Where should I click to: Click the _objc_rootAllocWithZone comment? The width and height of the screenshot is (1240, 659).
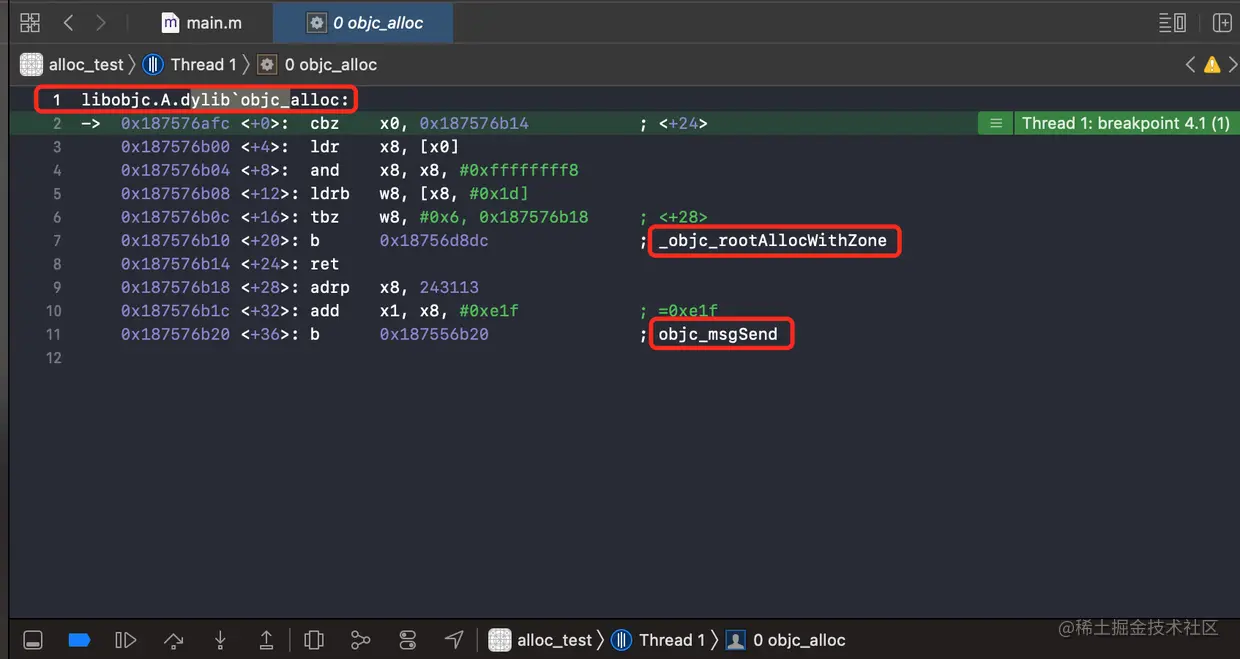click(x=772, y=241)
